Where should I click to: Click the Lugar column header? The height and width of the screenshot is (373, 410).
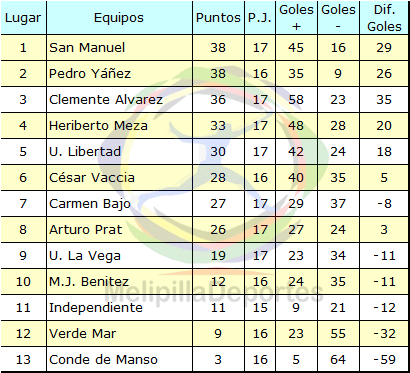[x=23, y=18]
